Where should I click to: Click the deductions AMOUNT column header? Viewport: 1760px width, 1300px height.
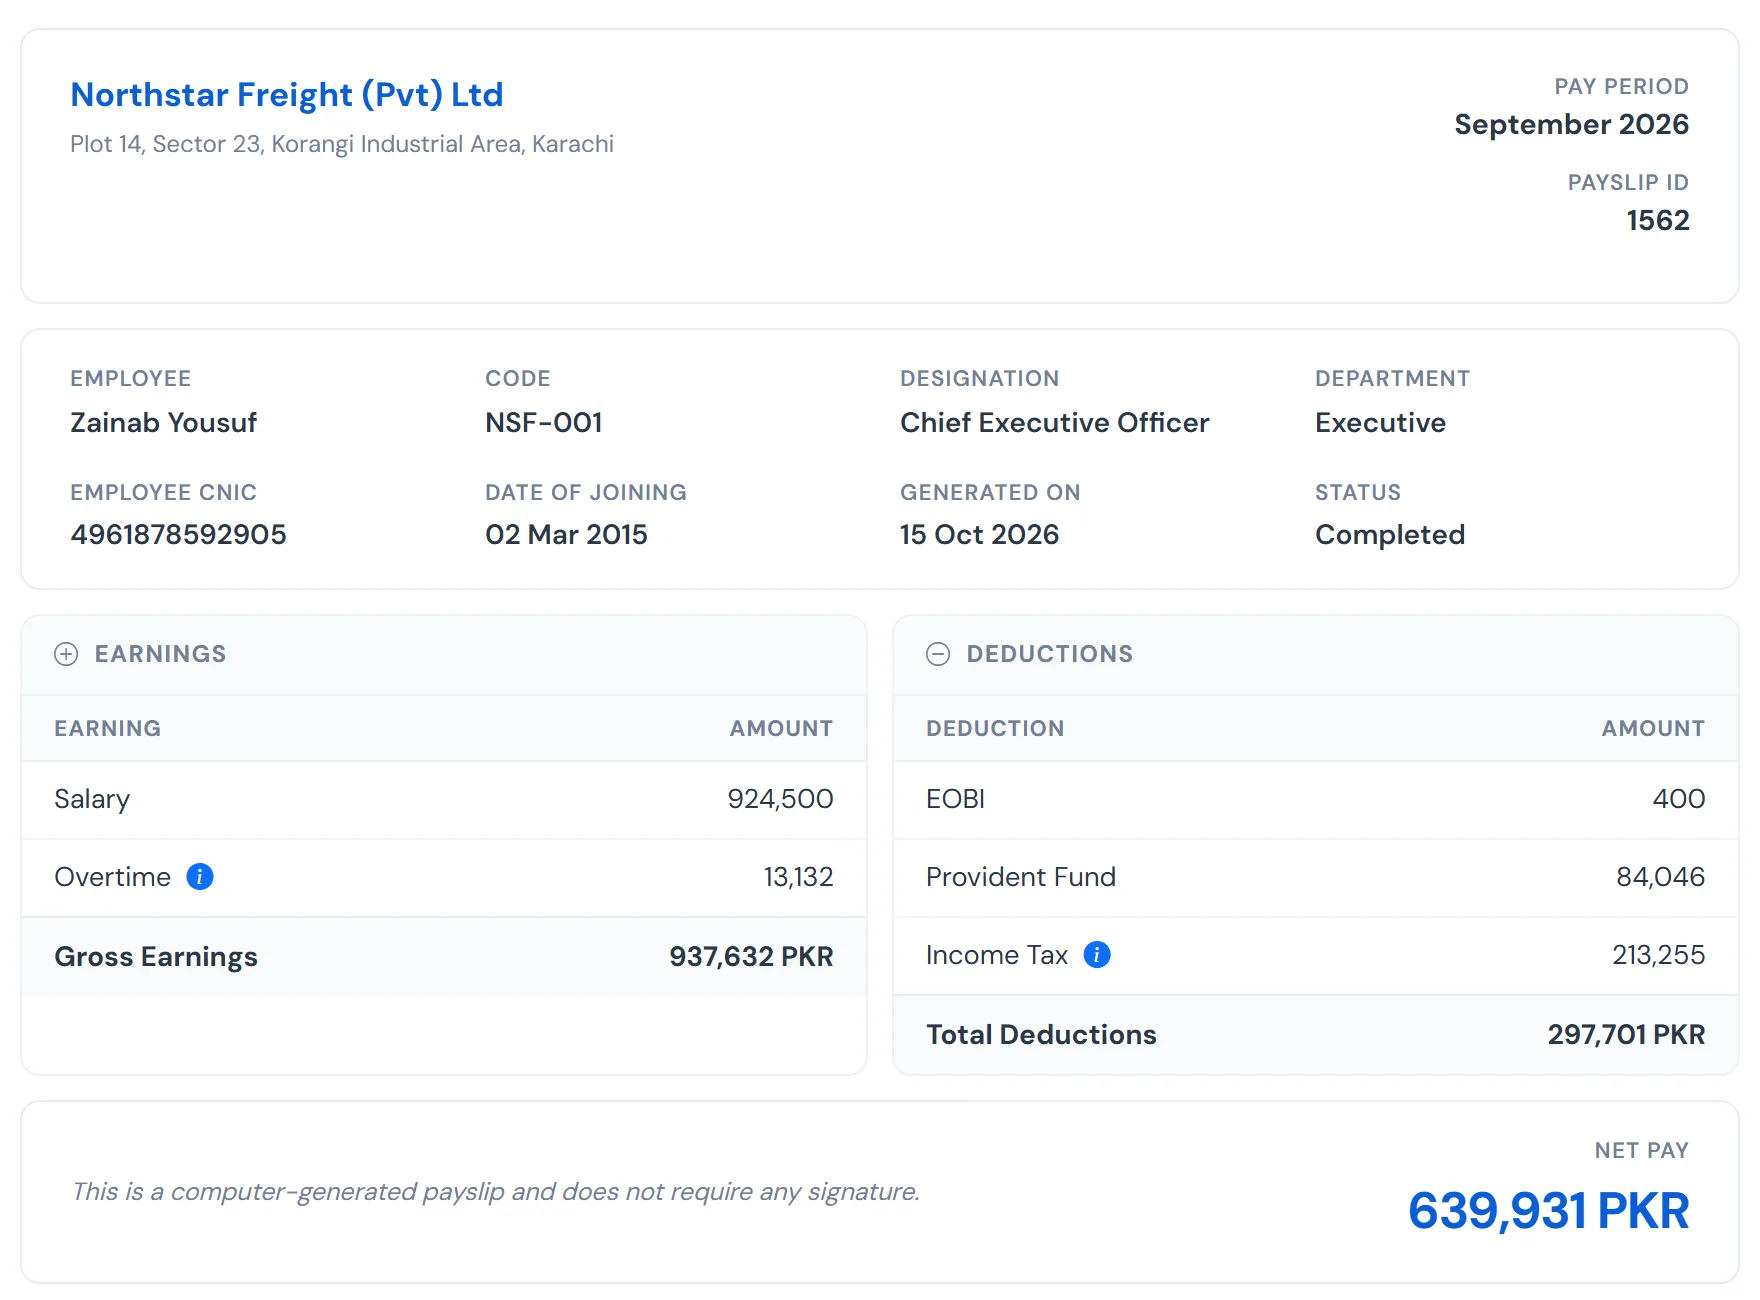tap(1653, 729)
